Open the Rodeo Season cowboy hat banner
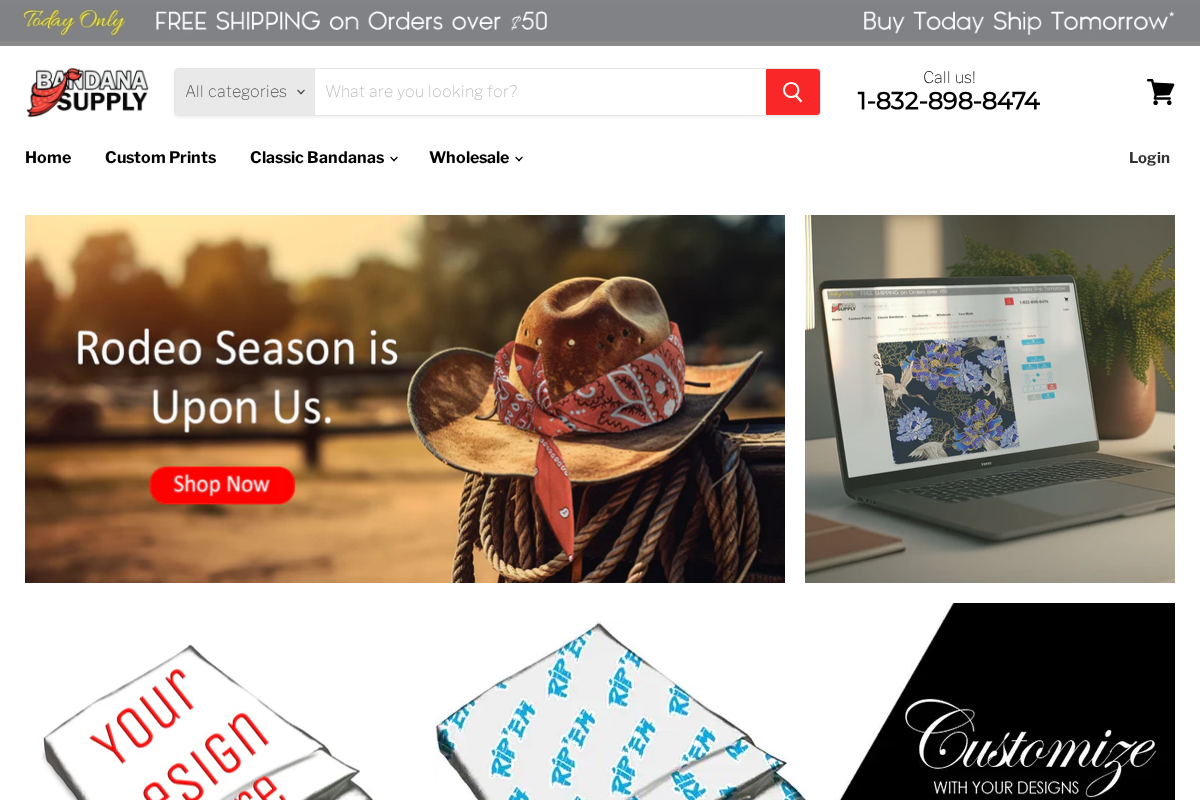This screenshot has width=1200, height=800. [x=405, y=399]
